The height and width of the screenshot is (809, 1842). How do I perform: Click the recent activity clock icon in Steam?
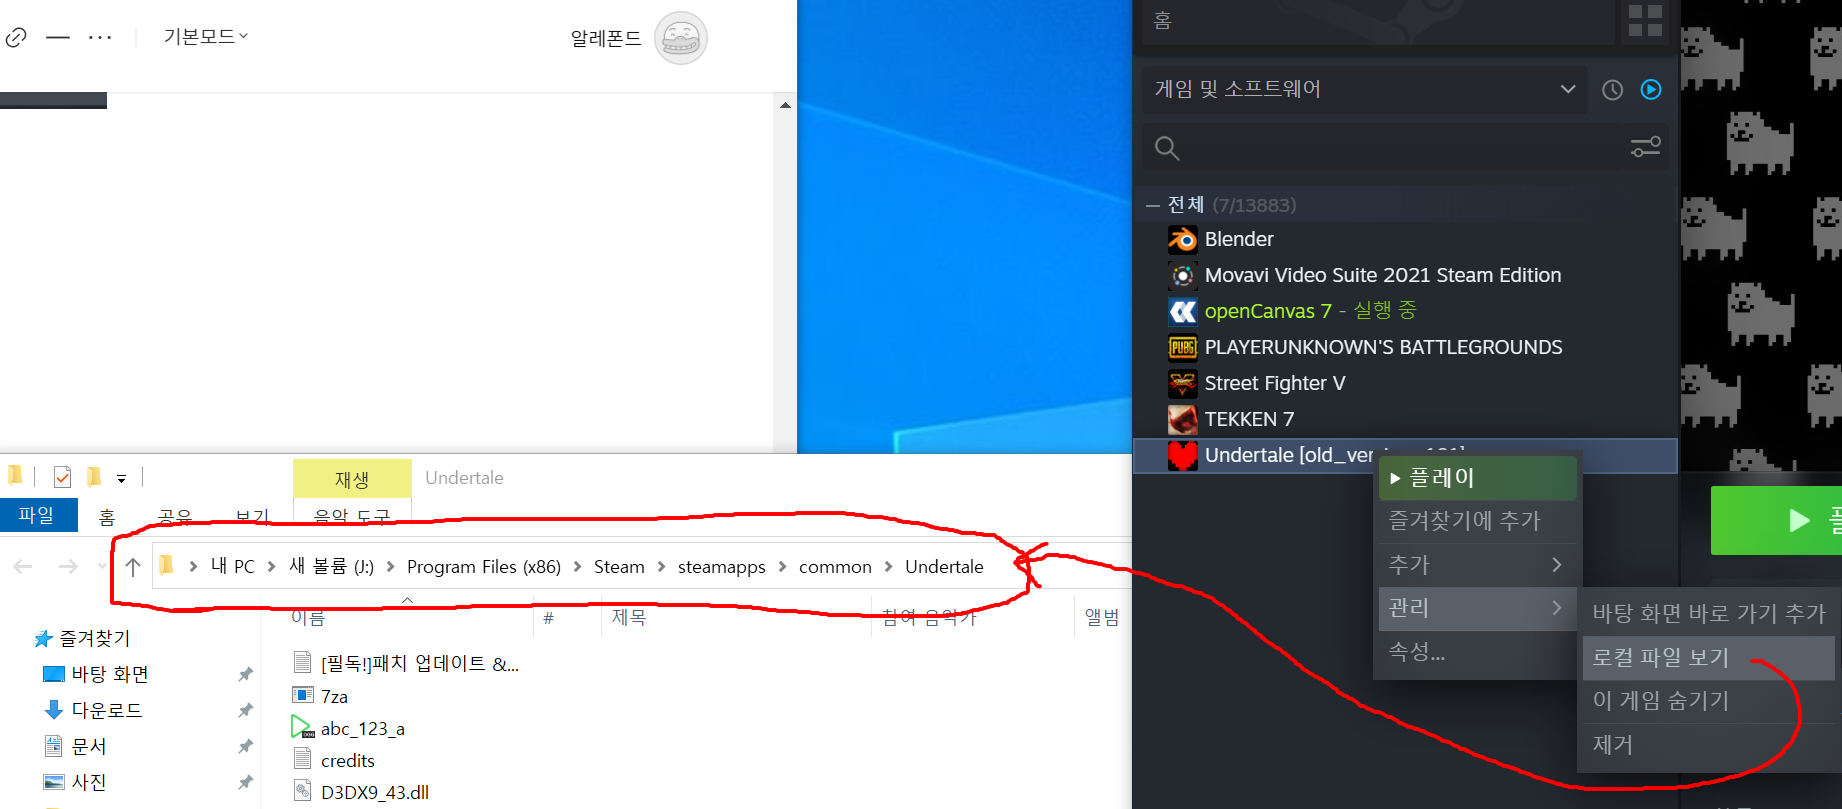click(x=1612, y=90)
